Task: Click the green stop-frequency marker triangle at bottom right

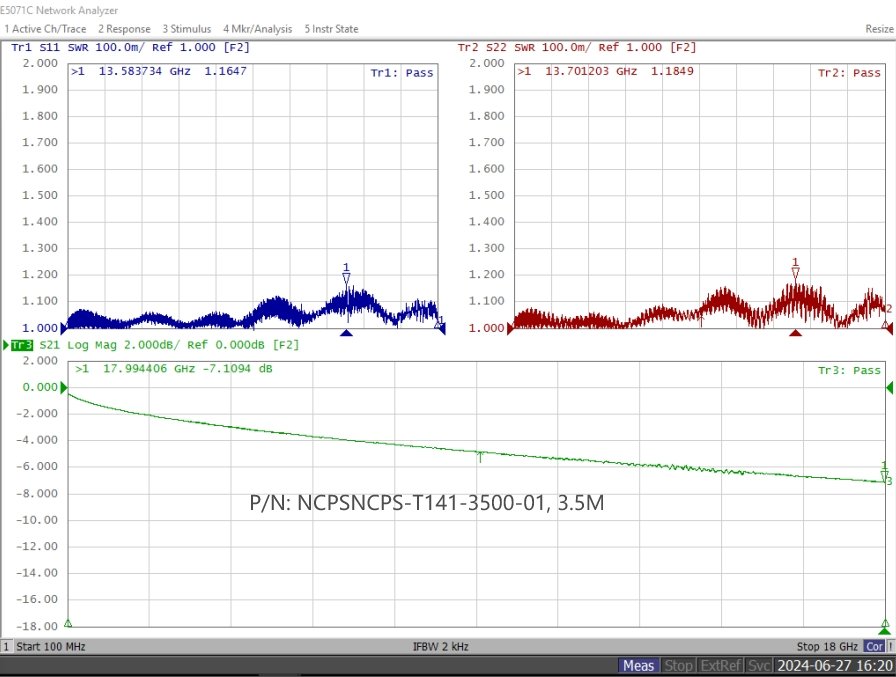Action: pyautogui.click(x=885, y=630)
